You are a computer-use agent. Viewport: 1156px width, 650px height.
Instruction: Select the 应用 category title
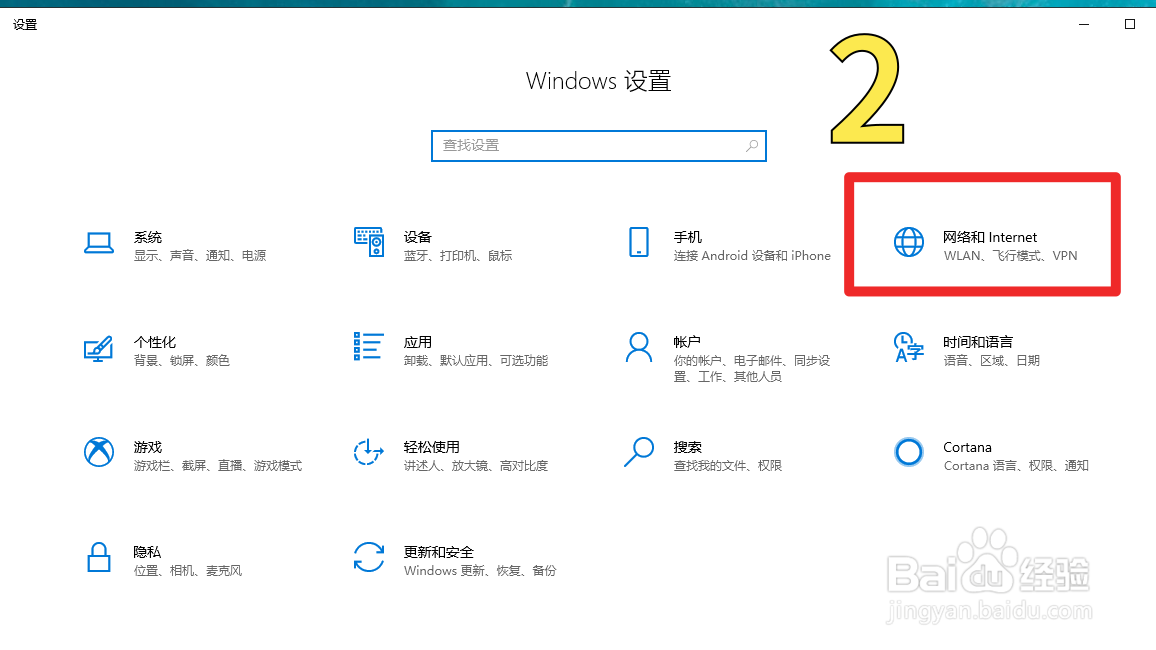coord(417,343)
